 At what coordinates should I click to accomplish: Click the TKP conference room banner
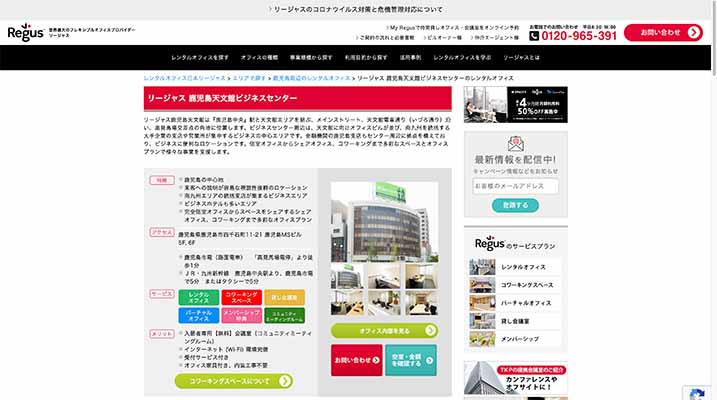pyautogui.click(x=515, y=378)
